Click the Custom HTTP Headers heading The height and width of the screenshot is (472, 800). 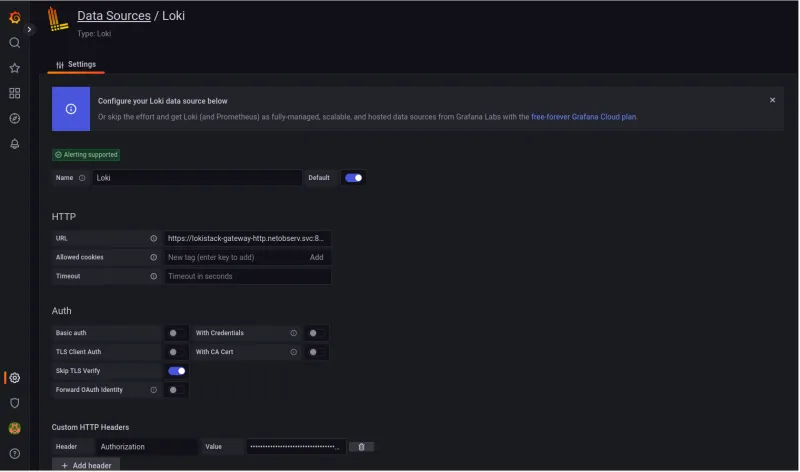[x=90, y=428]
